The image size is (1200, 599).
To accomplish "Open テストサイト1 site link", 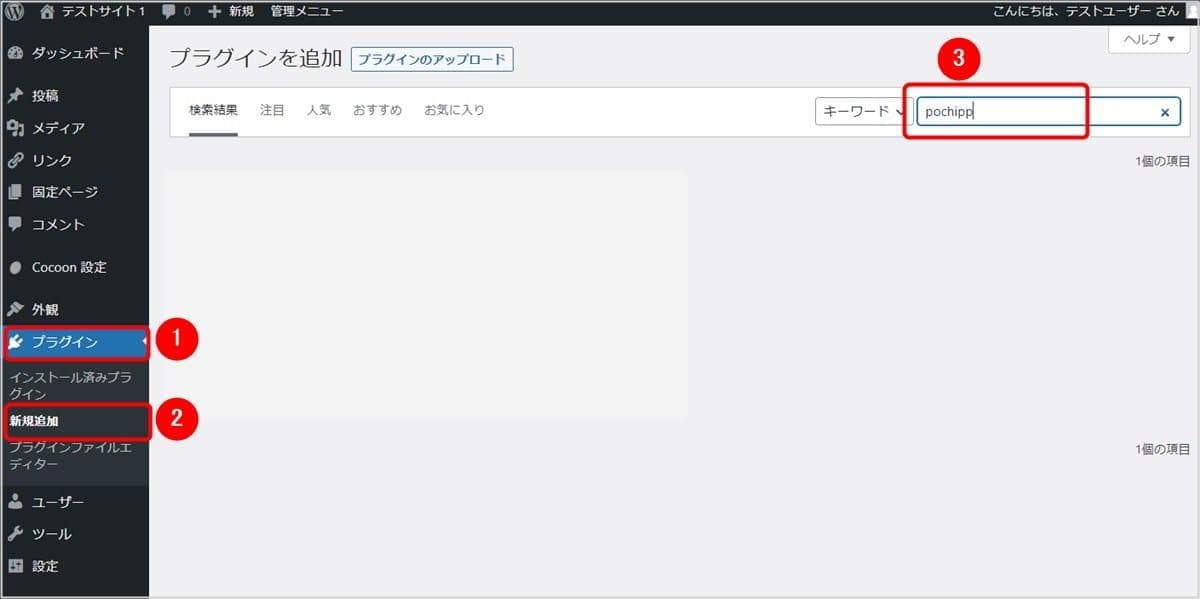I will click(103, 12).
